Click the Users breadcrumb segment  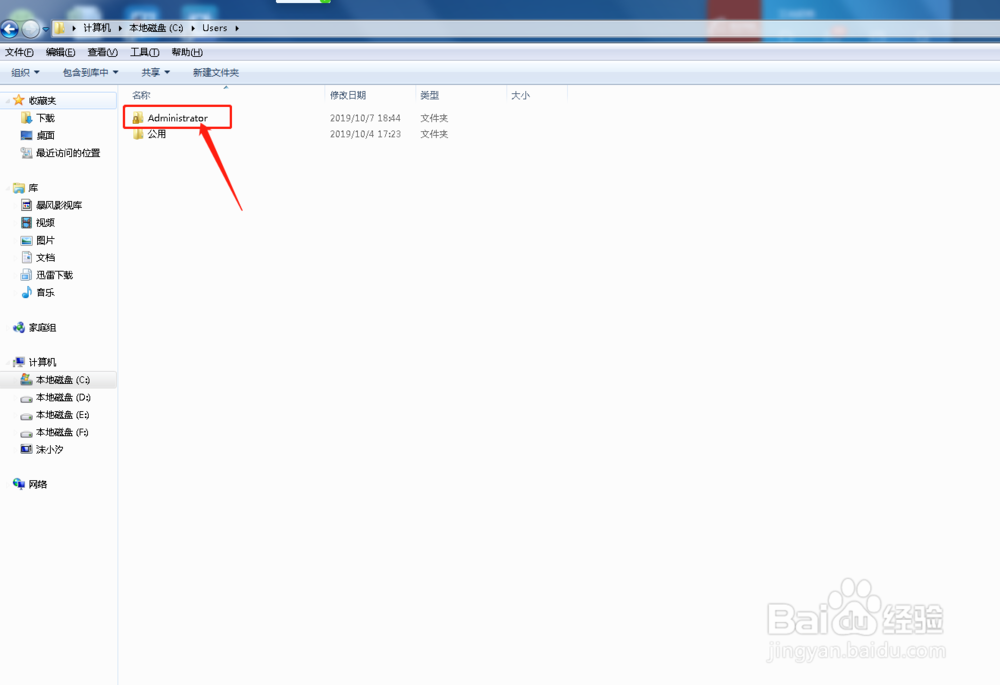pyautogui.click(x=215, y=28)
